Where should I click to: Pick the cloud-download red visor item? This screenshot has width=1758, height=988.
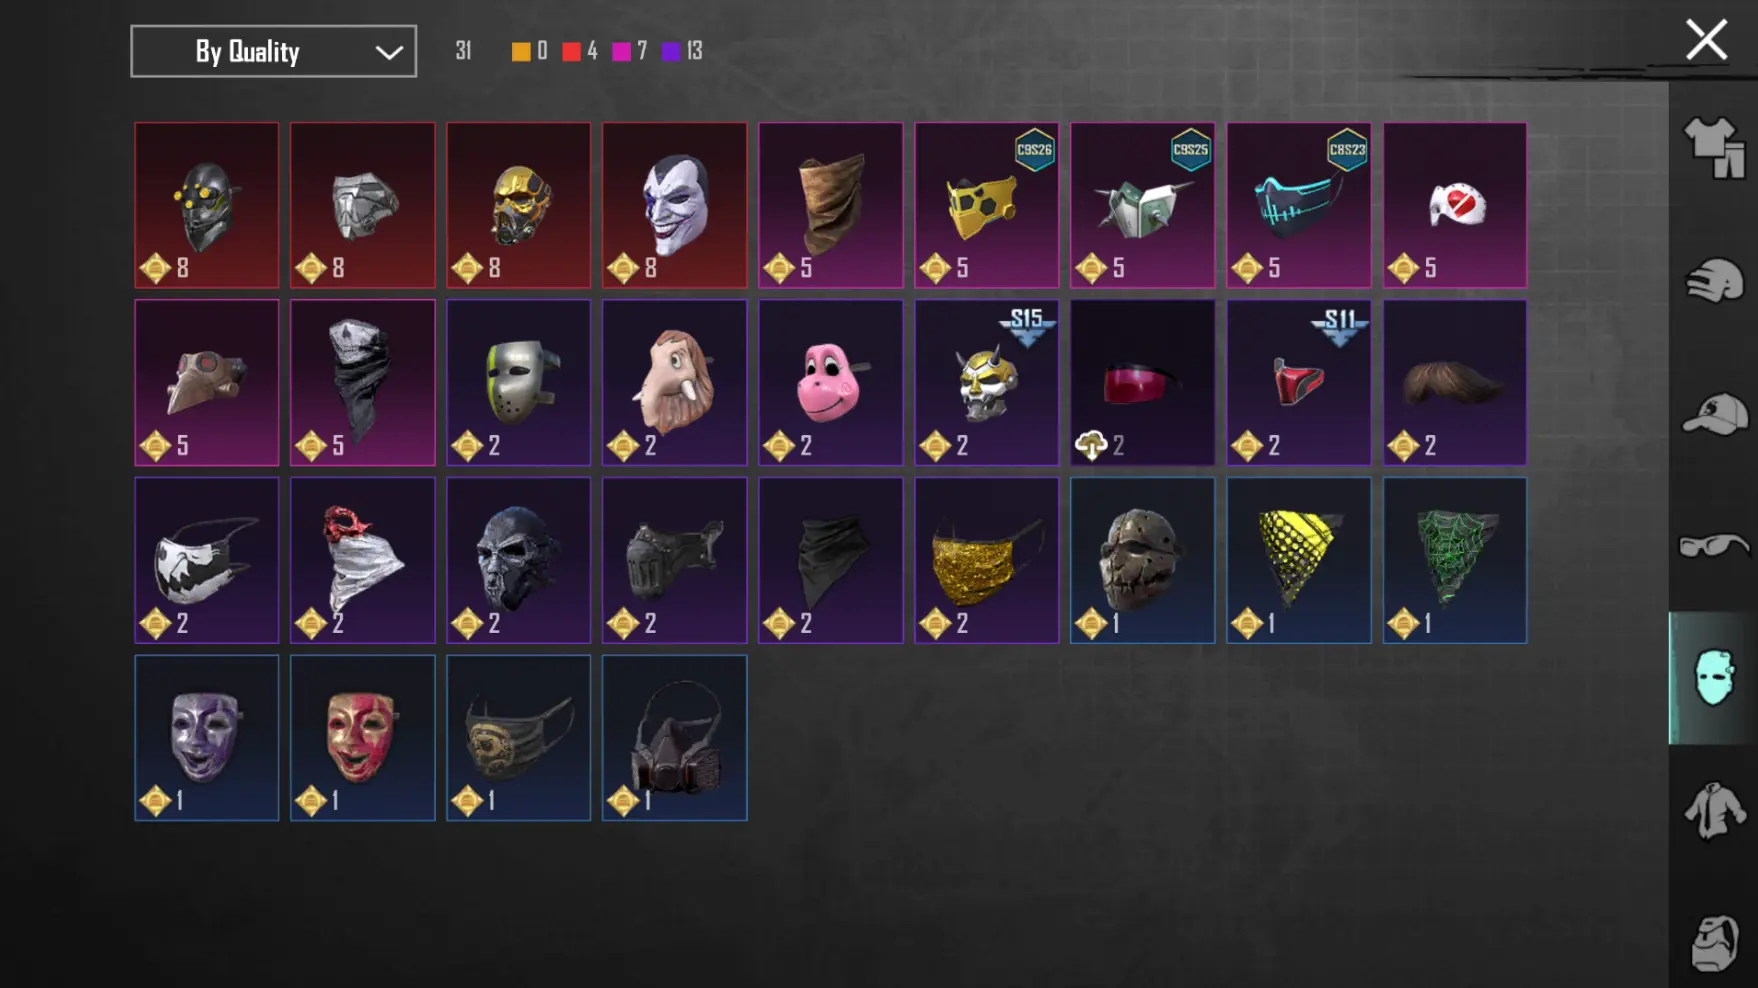point(1142,382)
